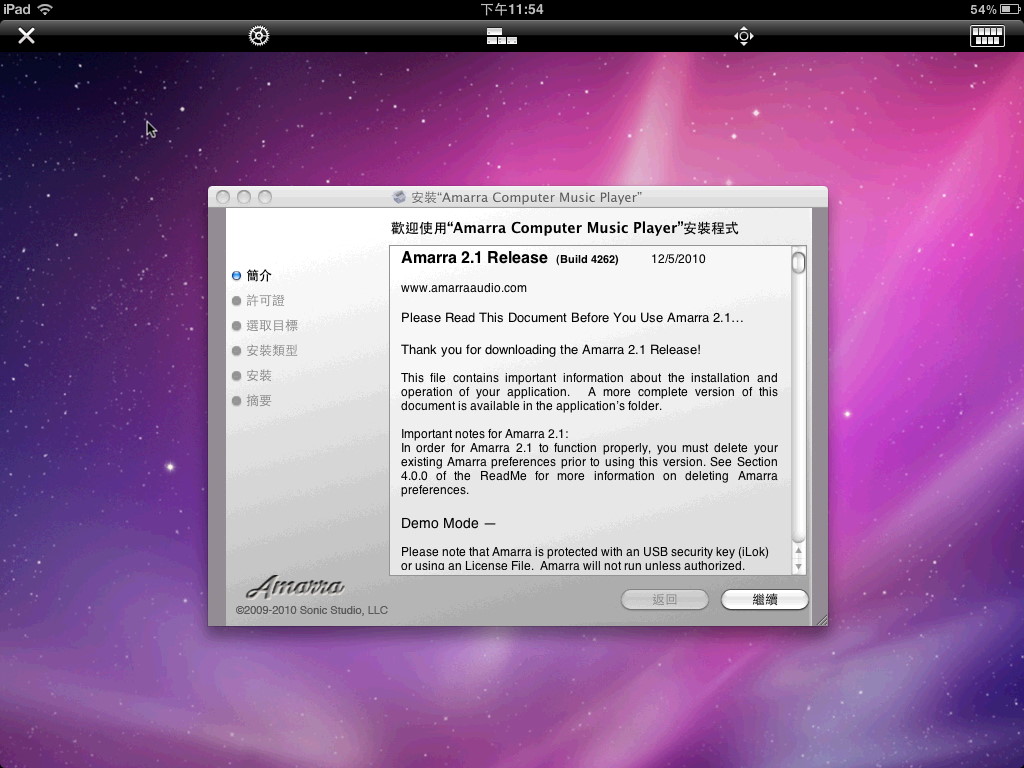The width and height of the screenshot is (1024, 768).
Task: Click the installer welcome title text
Action: [564, 228]
